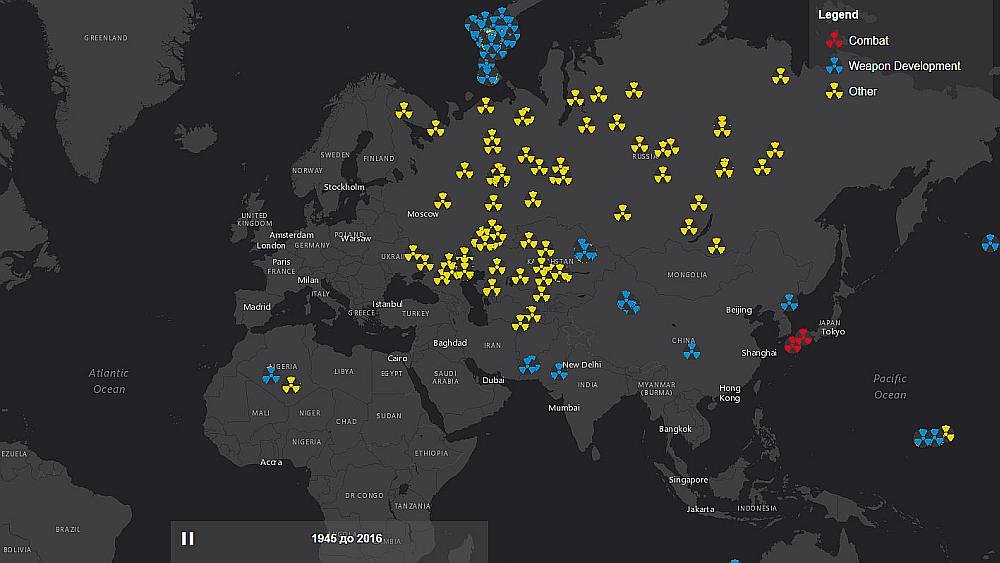The width and height of the screenshot is (1000, 563).
Task: Click the Weapon Development legend label
Action: pyautogui.click(x=904, y=66)
